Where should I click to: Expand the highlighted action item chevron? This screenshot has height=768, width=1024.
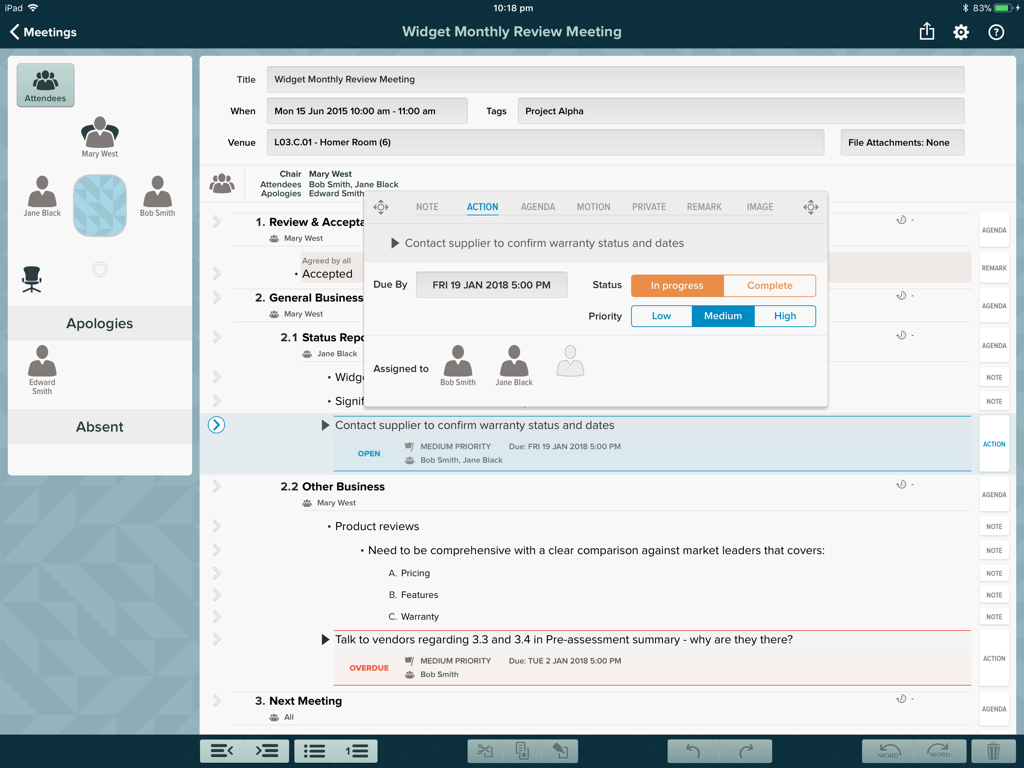(x=216, y=424)
